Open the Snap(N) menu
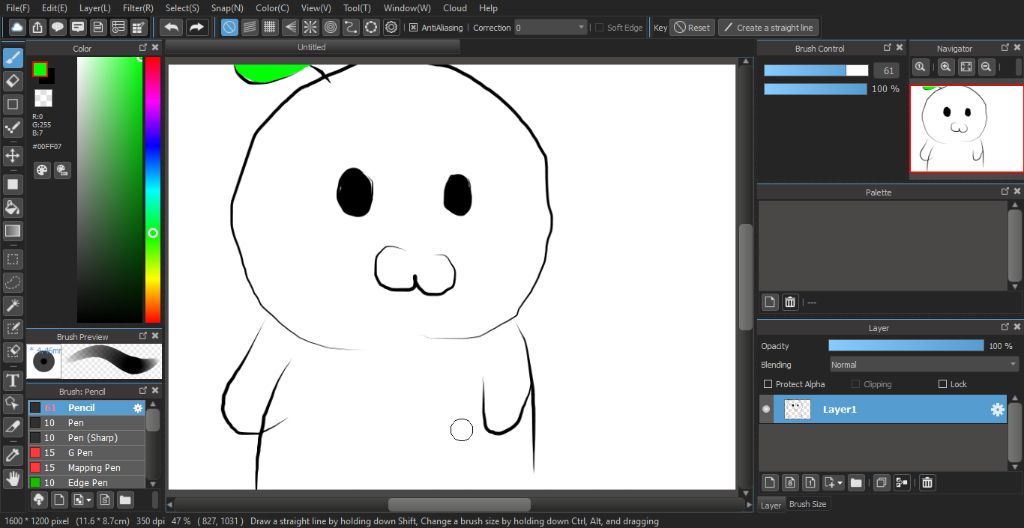Screen dimensions: 1024x528 pos(227,8)
